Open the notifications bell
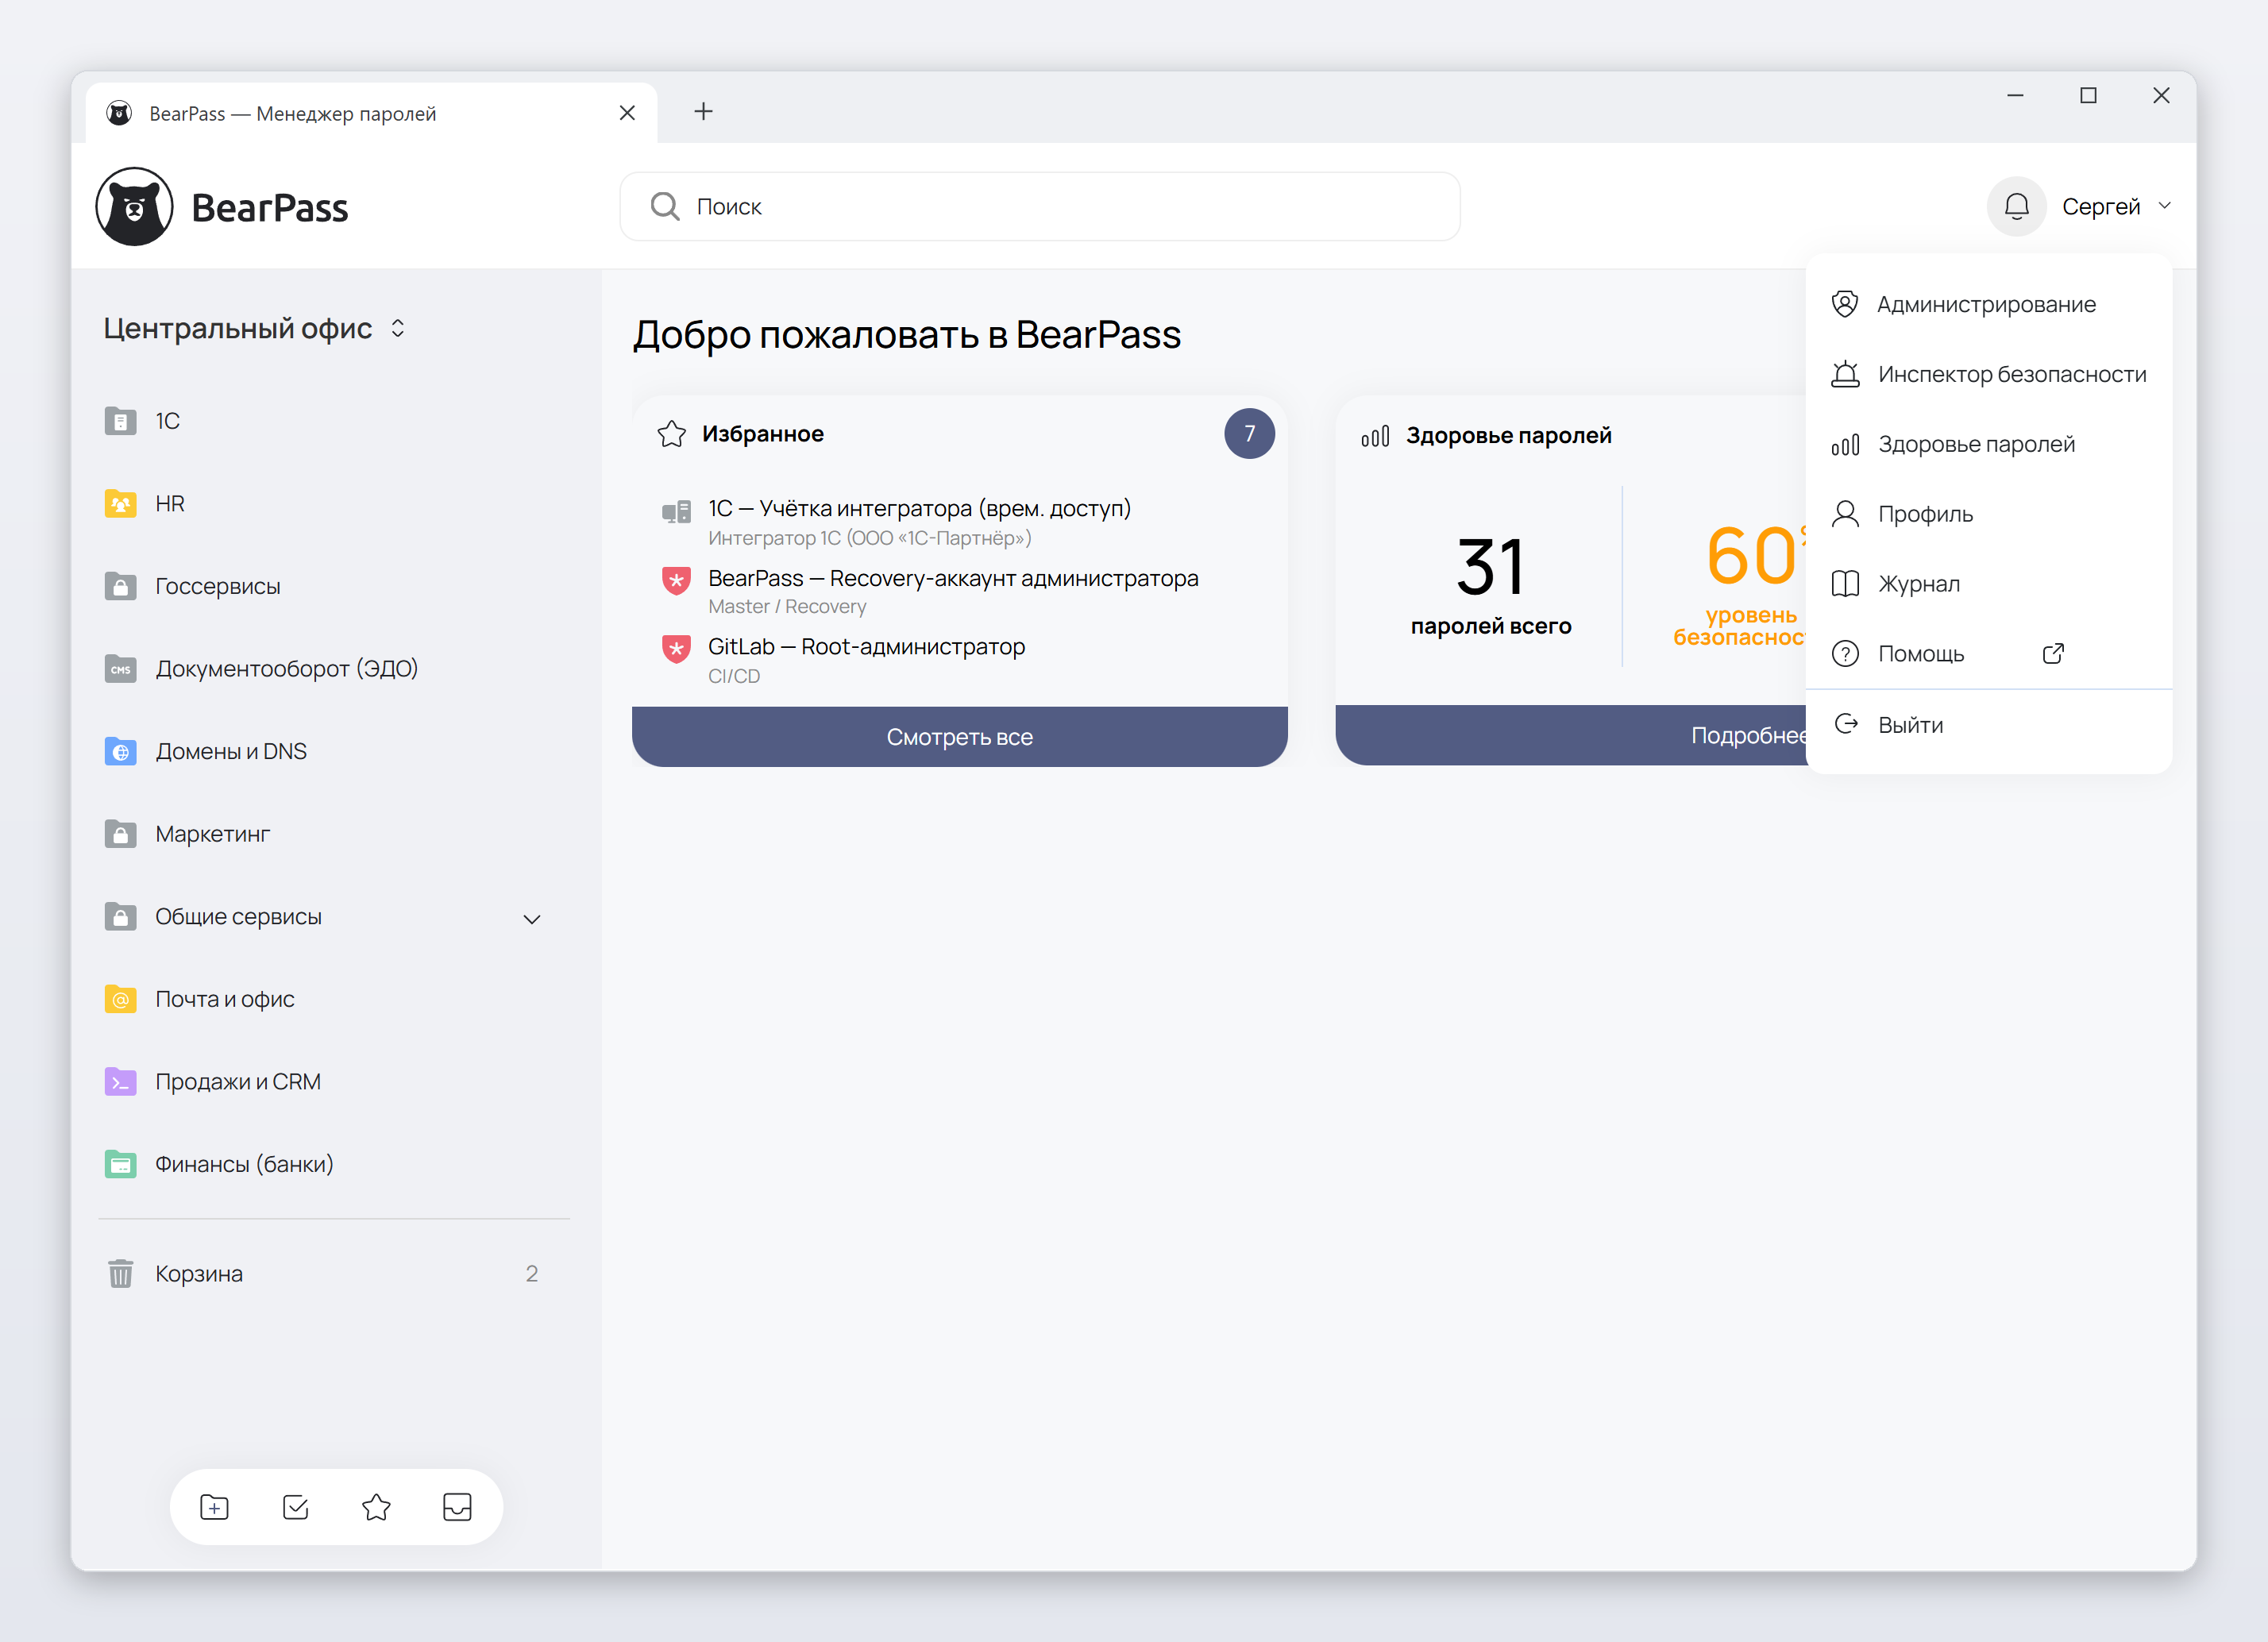Viewport: 2268px width, 1642px height. [2016, 206]
